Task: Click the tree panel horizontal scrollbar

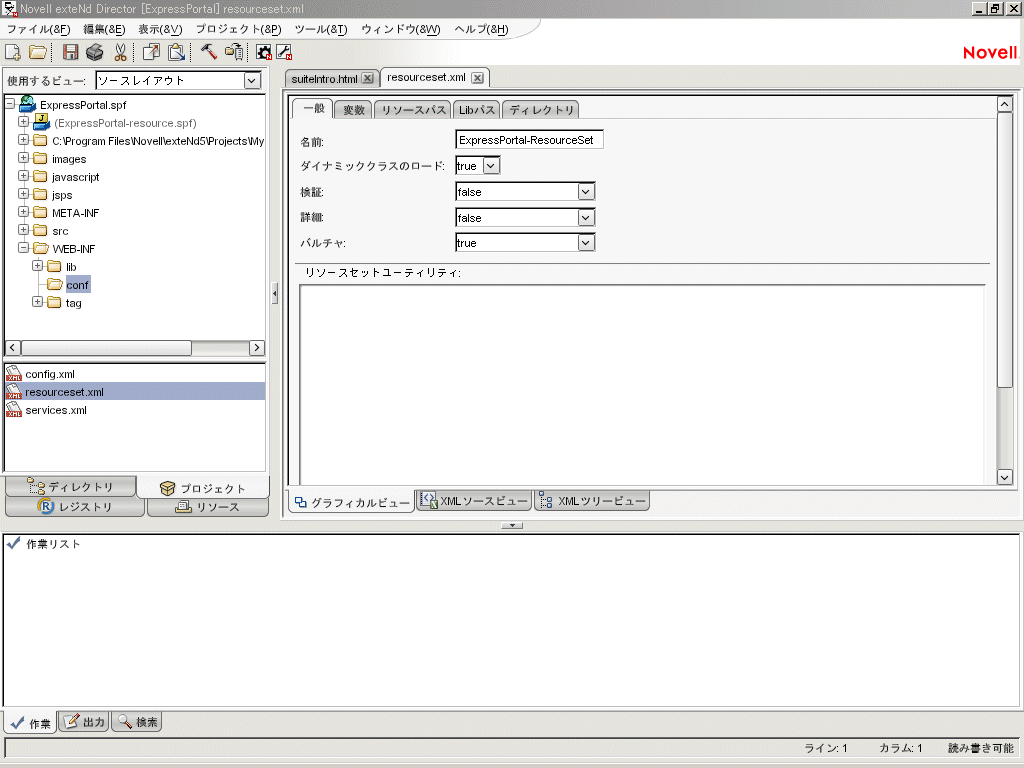Action: (x=105, y=348)
